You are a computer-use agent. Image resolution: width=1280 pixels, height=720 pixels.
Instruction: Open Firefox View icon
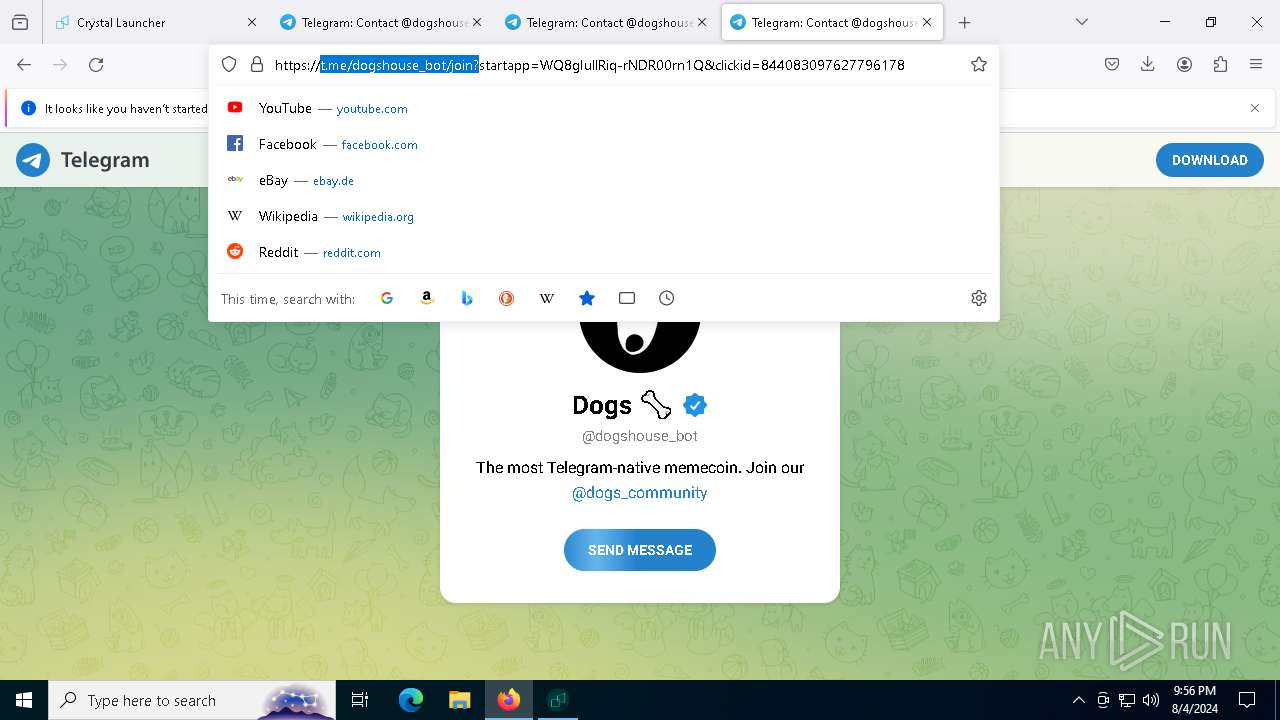pos(20,22)
